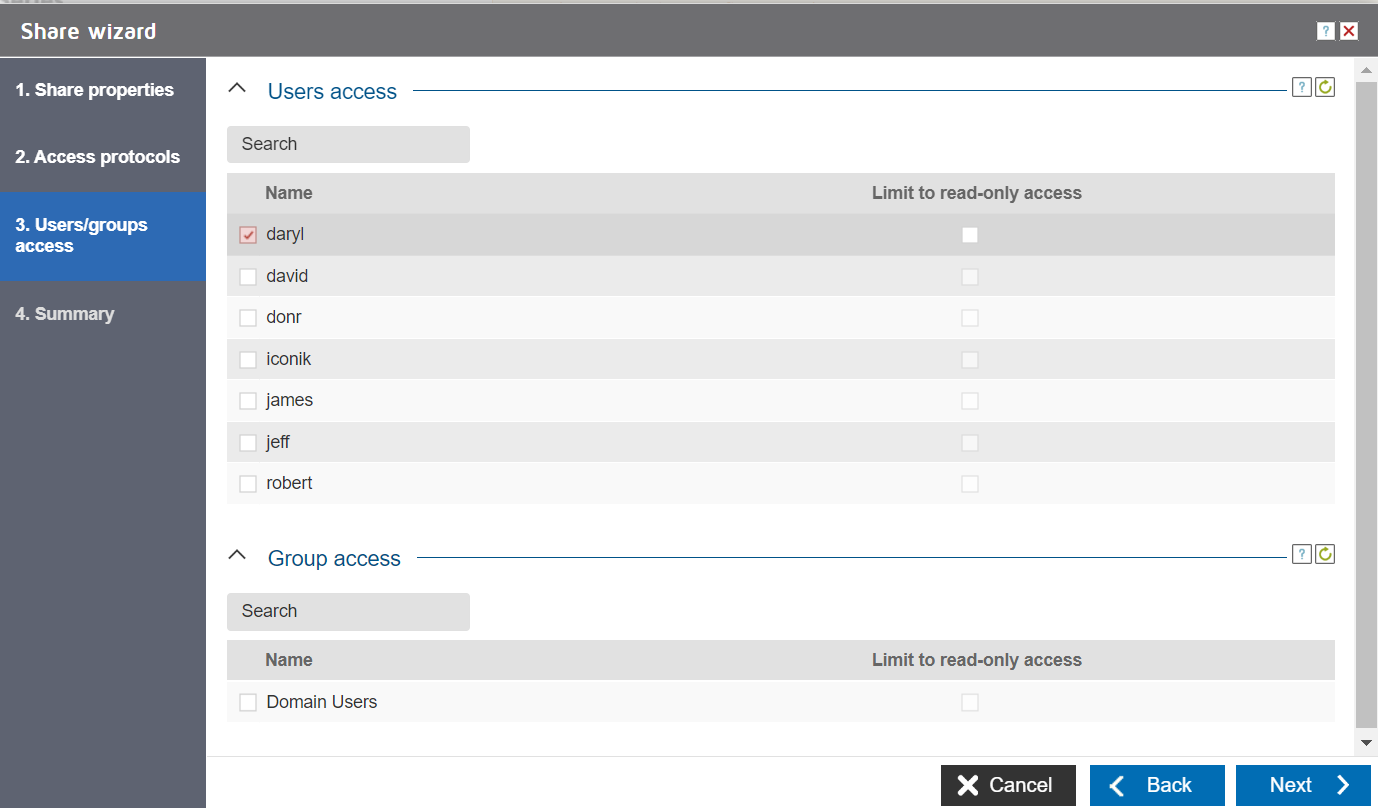
Task: Click help icon in Share wizard title bar
Action: point(1325,31)
